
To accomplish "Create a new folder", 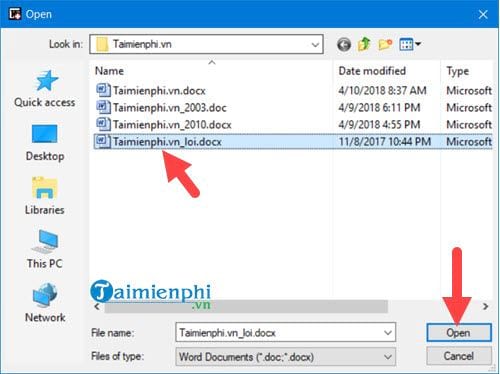I will tap(385, 44).
